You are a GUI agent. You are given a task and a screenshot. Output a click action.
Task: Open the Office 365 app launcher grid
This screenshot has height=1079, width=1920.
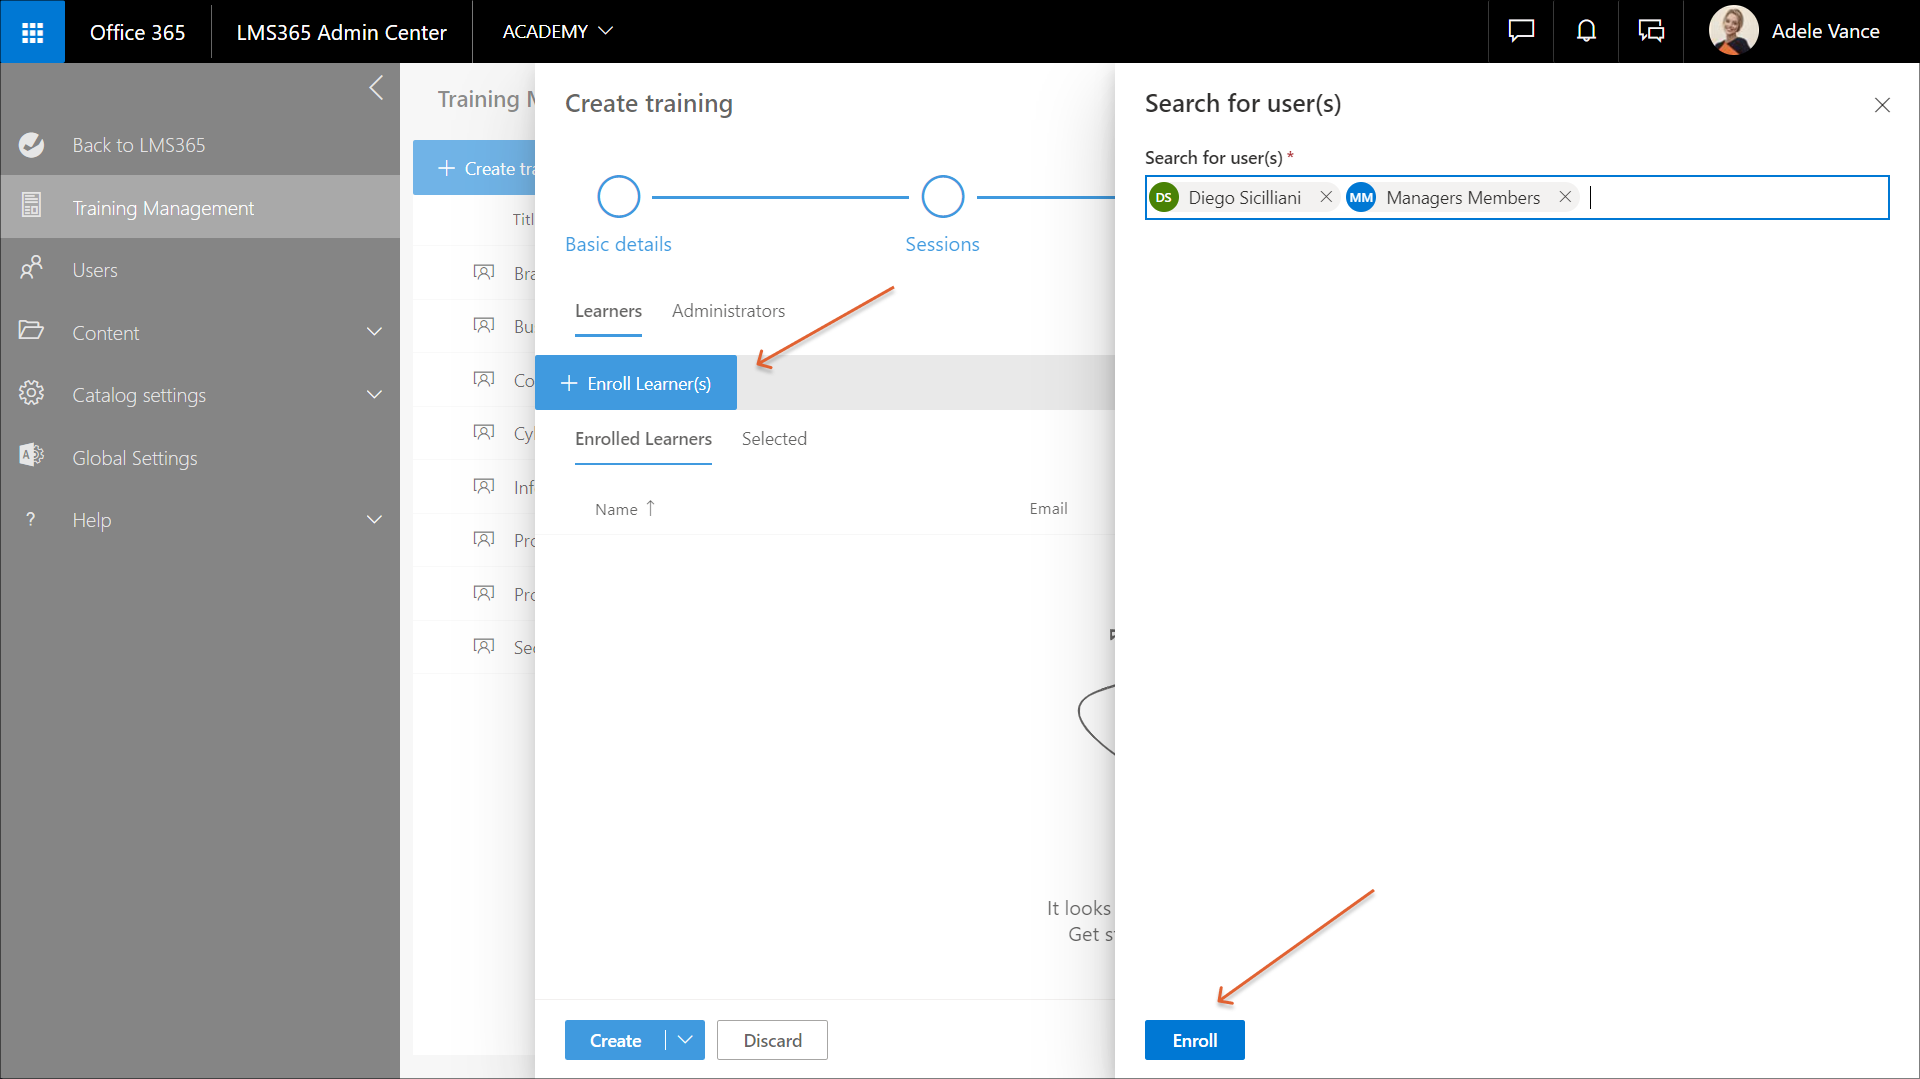(x=32, y=32)
